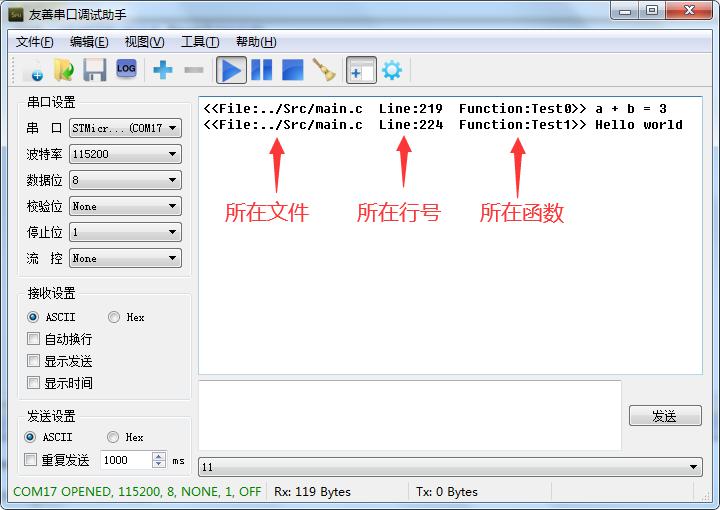The width and height of the screenshot is (720, 510).
Task: Expand the send history dropdown showing 11
Action: tap(450, 467)
